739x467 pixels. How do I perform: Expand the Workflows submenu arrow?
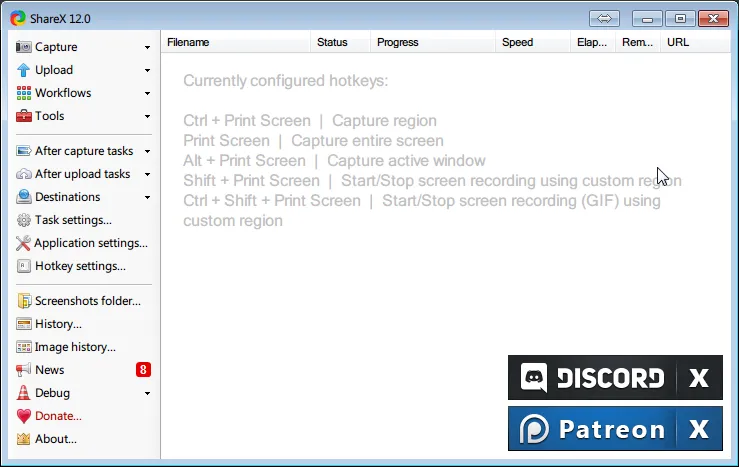click(x=148, y=94)
